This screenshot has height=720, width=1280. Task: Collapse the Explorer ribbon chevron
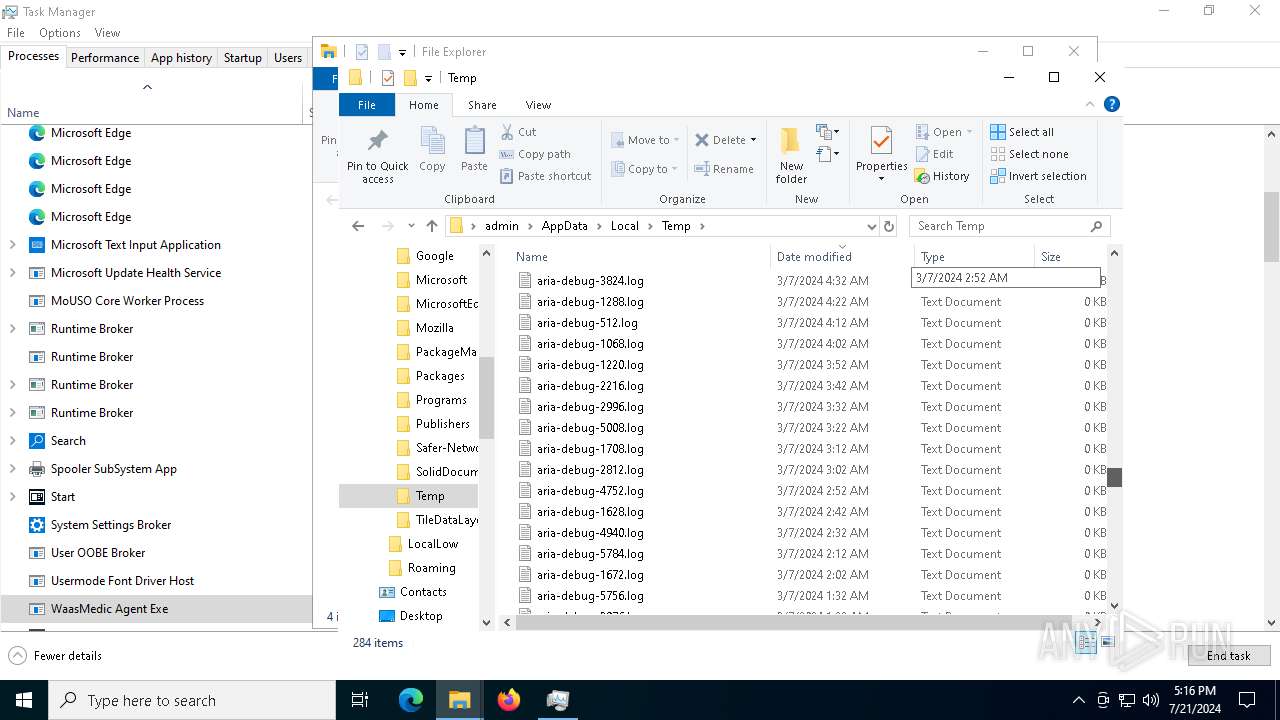(x=1090, y=104)
